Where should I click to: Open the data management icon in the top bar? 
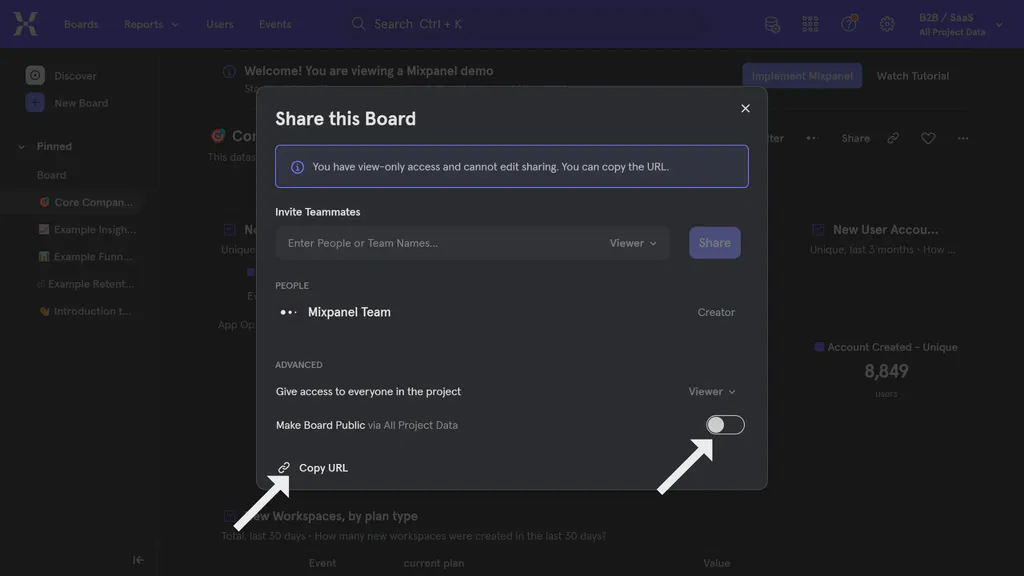click(x=772, y=24)
